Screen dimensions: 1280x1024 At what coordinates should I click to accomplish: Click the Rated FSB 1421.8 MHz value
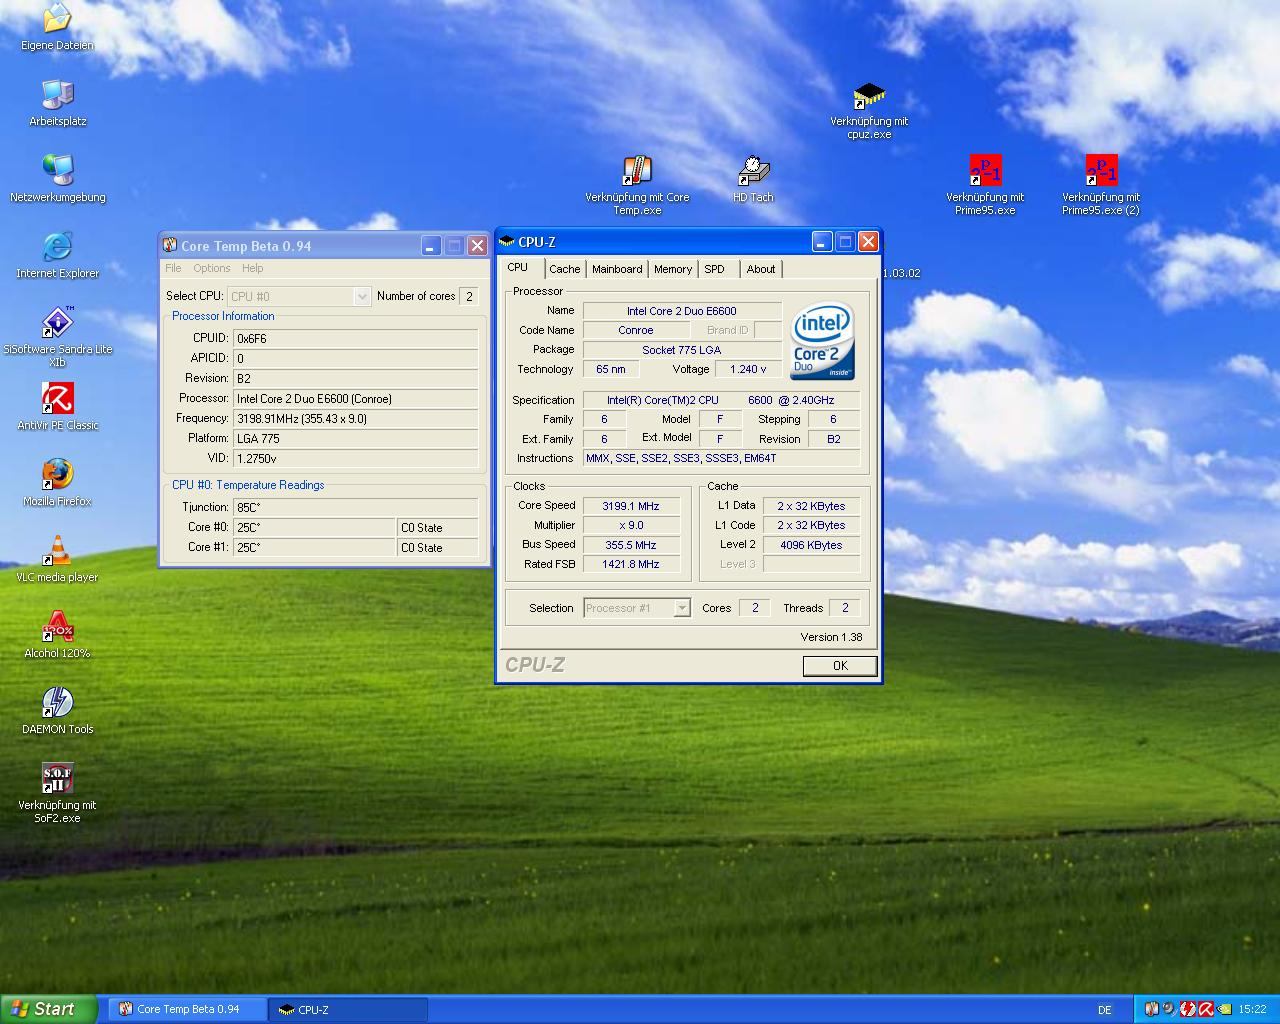pyautogui.click(x=630, y=564)
